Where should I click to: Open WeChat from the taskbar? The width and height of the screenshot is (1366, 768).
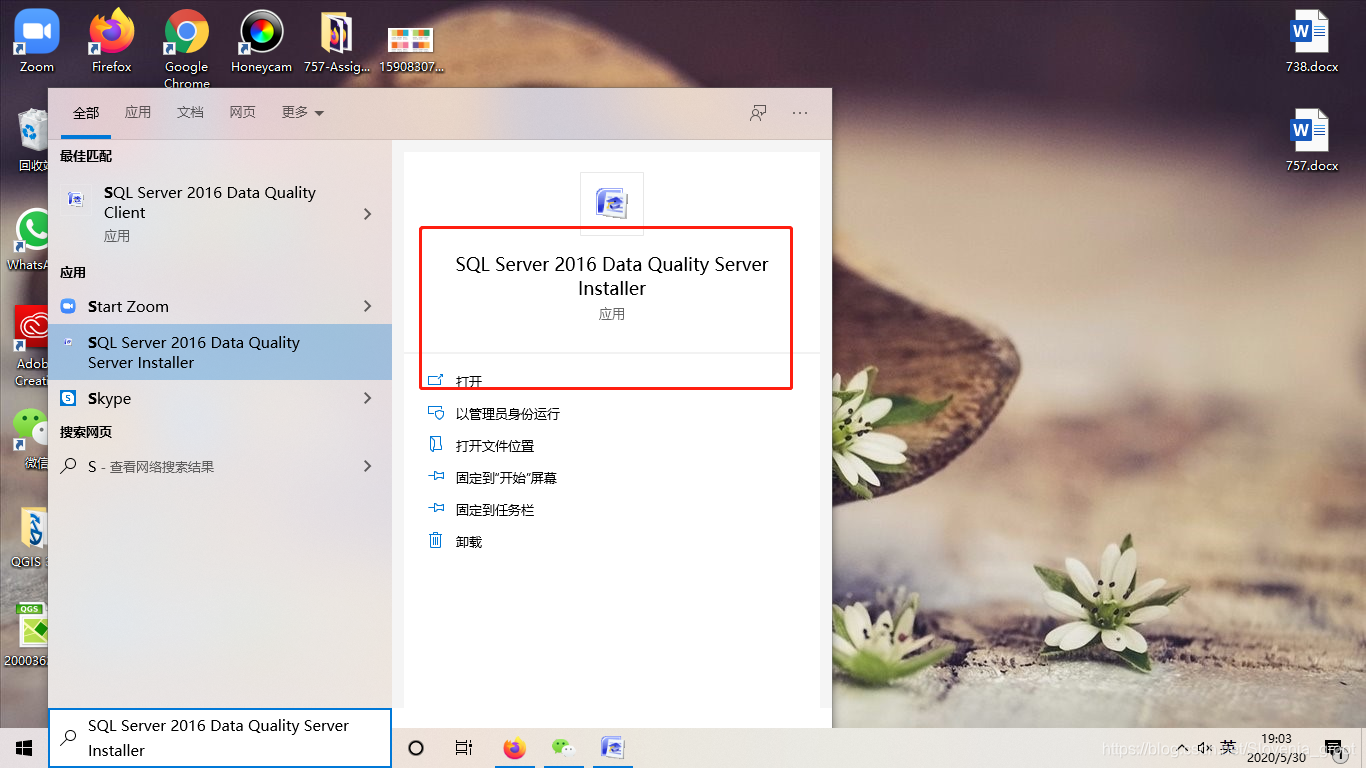[564, 748]
